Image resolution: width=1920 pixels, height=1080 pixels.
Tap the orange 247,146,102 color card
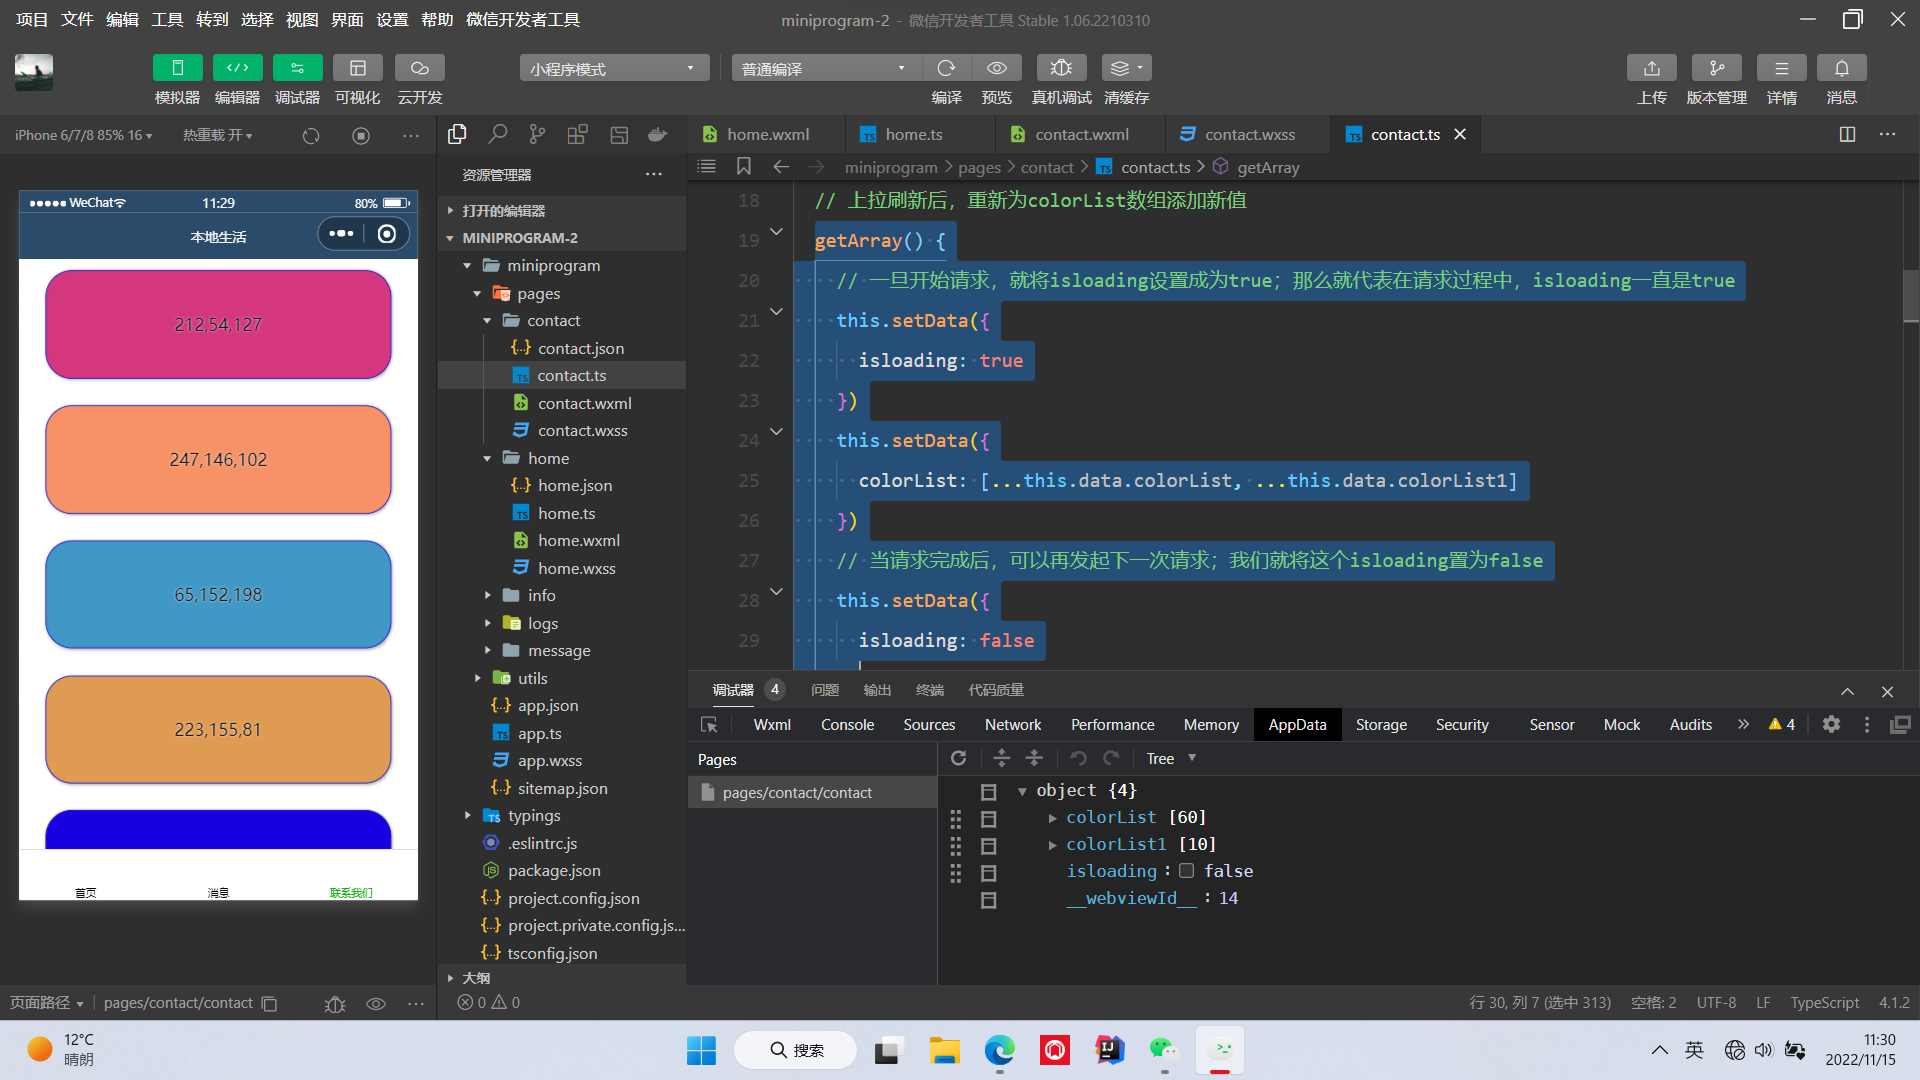[x=218, y=459]
